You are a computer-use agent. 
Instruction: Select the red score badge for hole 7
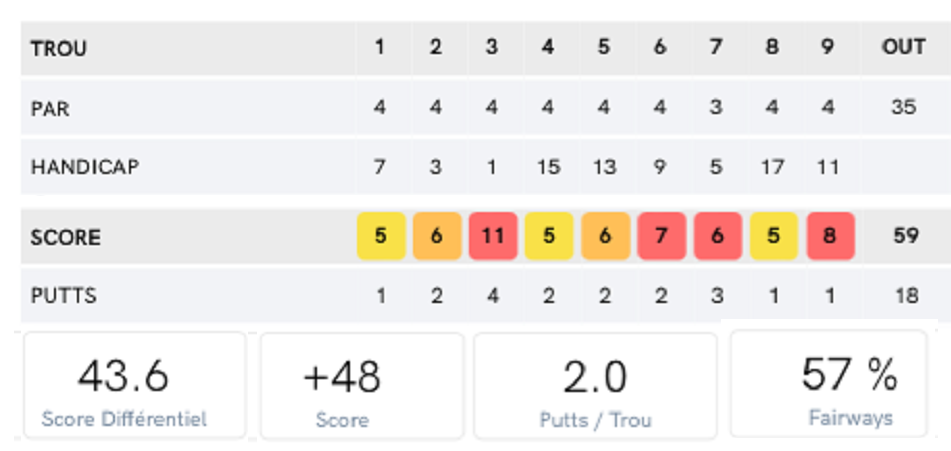coord(716,237)
